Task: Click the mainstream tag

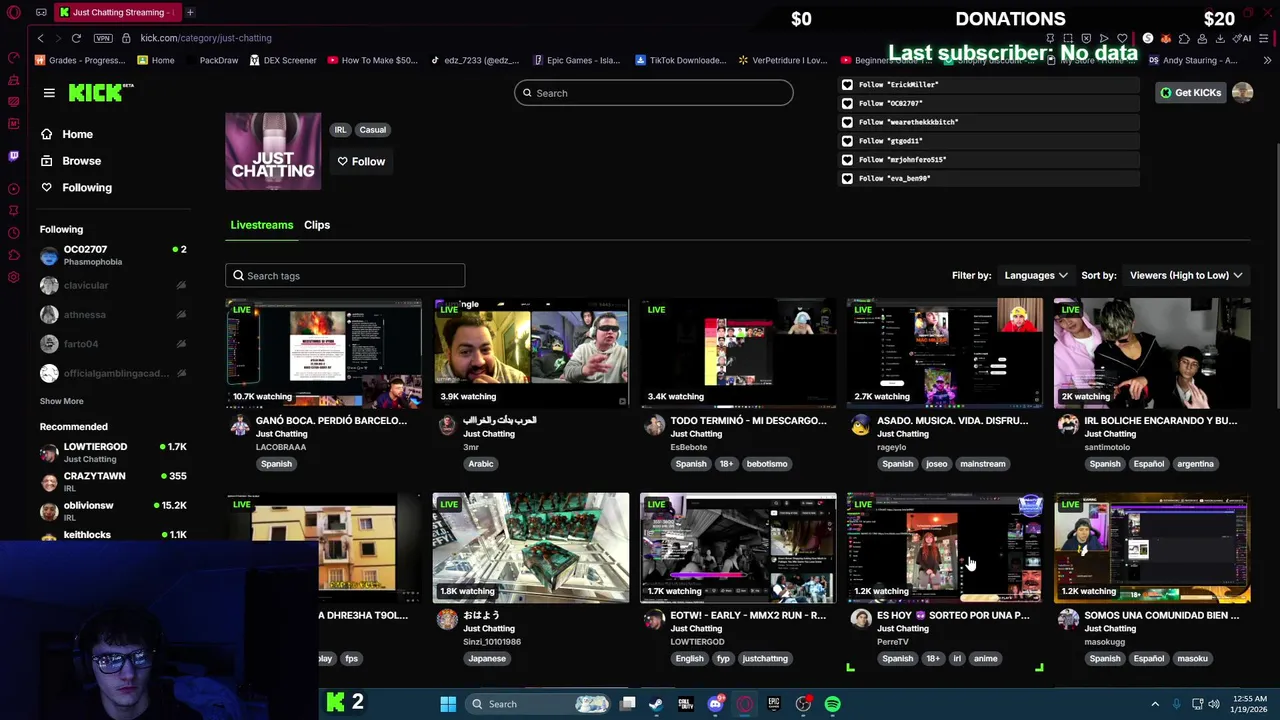Action: pos(983,464)
